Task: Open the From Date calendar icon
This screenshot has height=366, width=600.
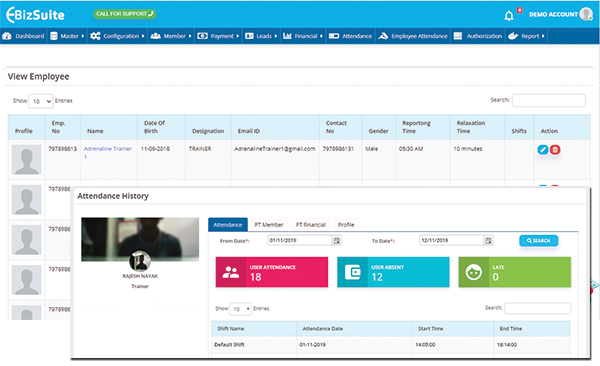Action: (x=337, y=240)
